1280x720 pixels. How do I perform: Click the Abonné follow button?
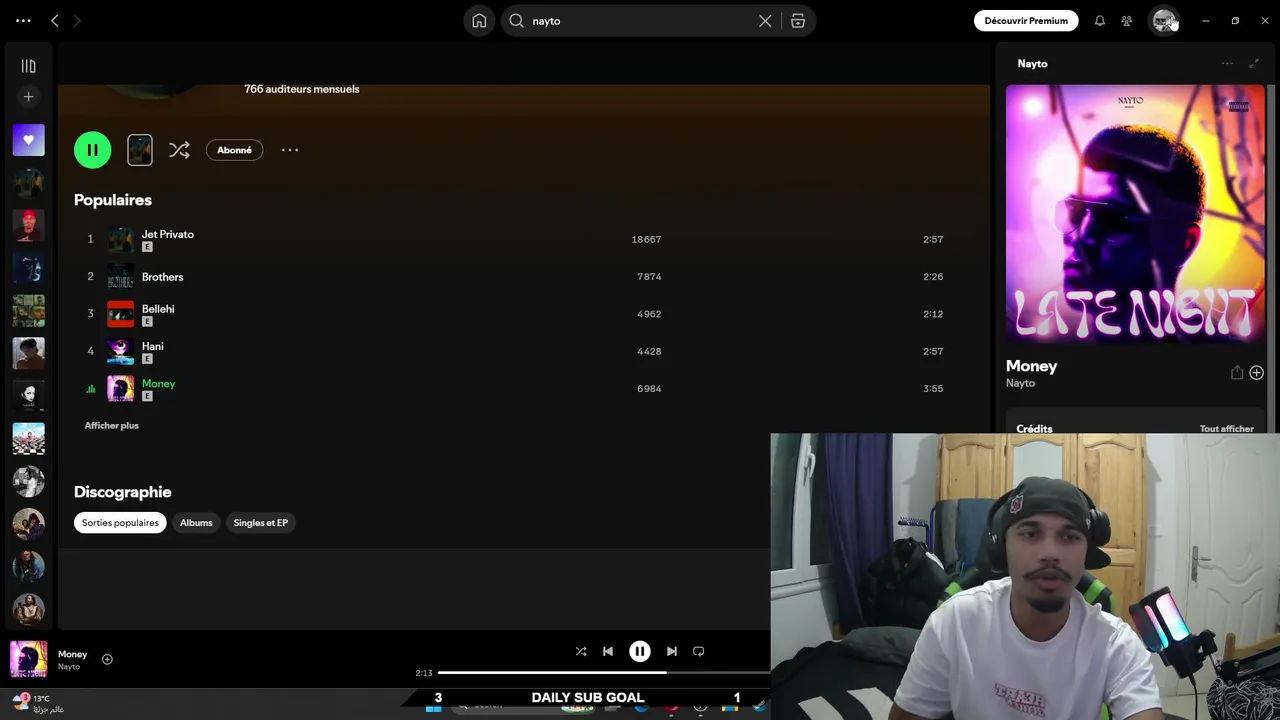click(x=234, y=150)
